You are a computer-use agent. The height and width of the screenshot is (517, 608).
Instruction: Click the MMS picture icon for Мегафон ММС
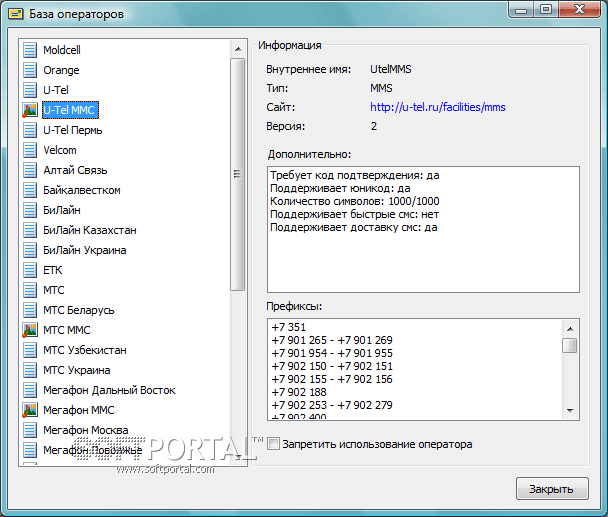click(x=30, y=410)
